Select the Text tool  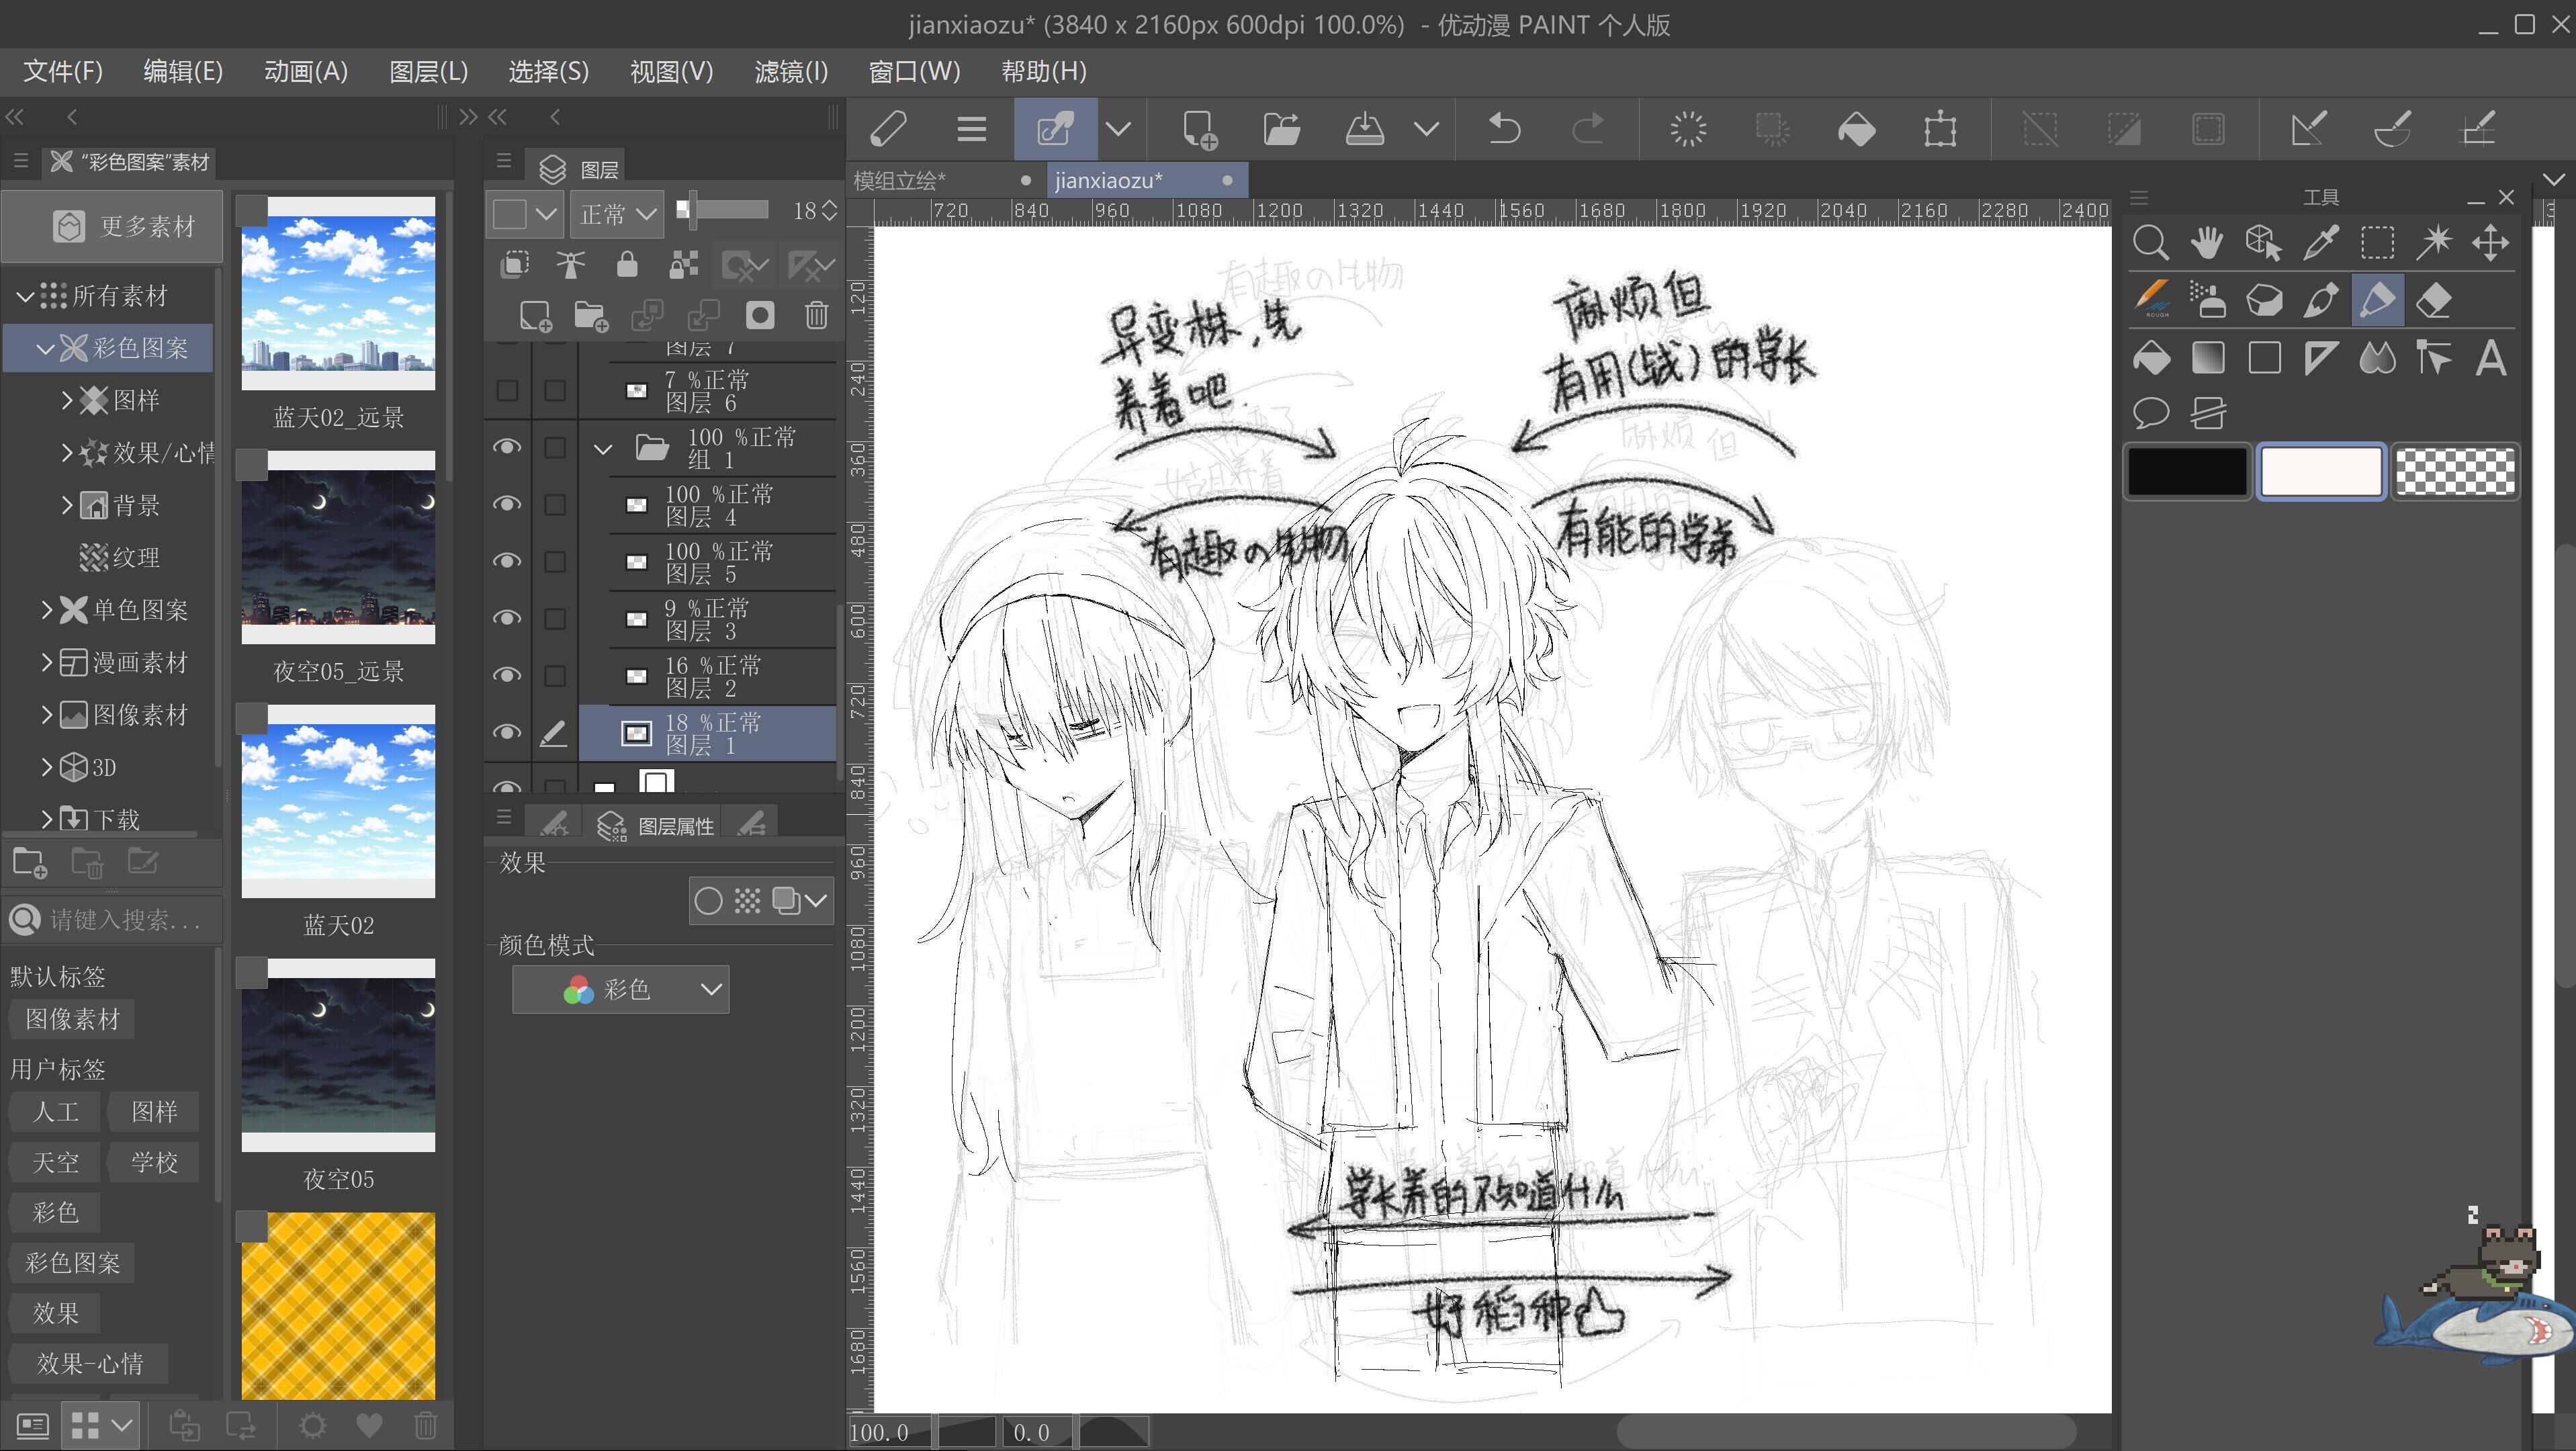pos(2490,358)
